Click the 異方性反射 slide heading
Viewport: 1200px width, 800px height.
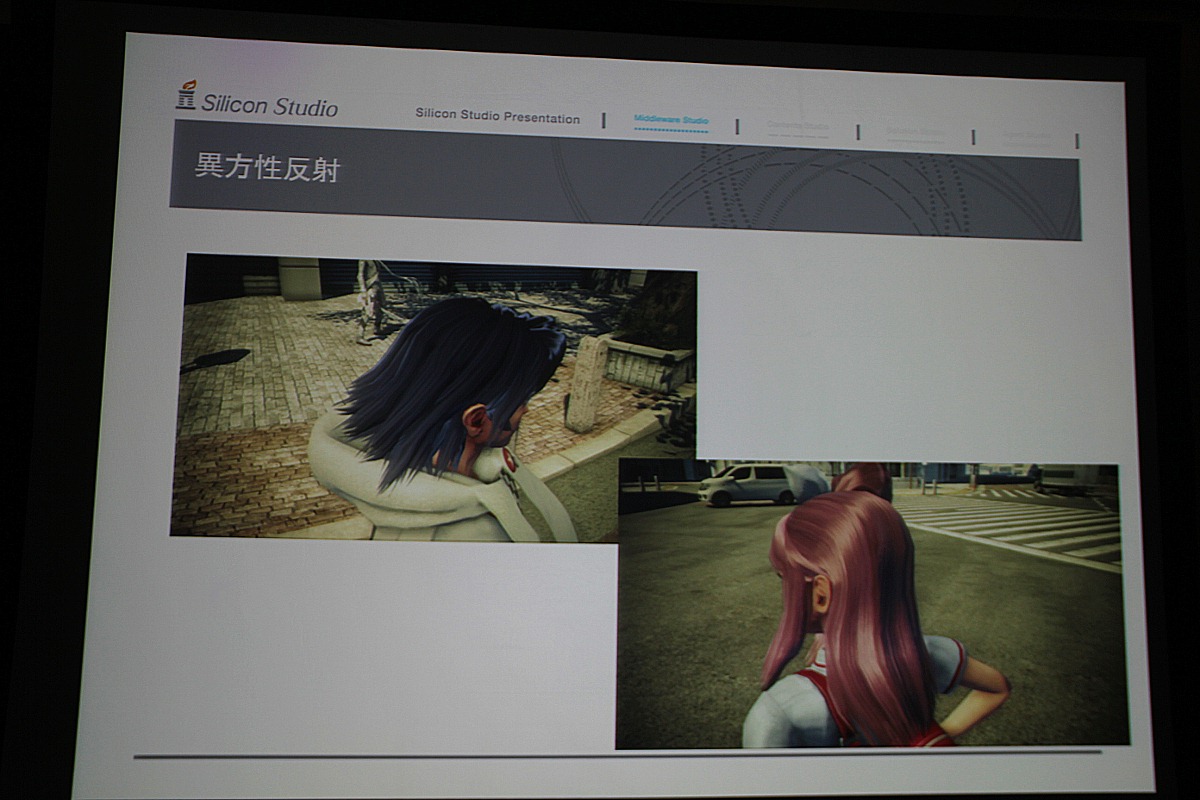point(267,168)
